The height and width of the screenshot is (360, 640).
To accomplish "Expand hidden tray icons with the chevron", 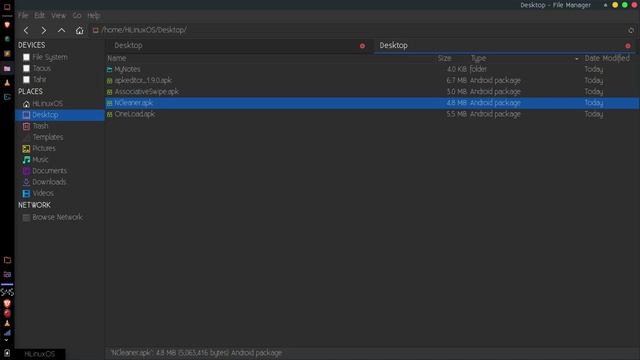I will tap(6, 340).
